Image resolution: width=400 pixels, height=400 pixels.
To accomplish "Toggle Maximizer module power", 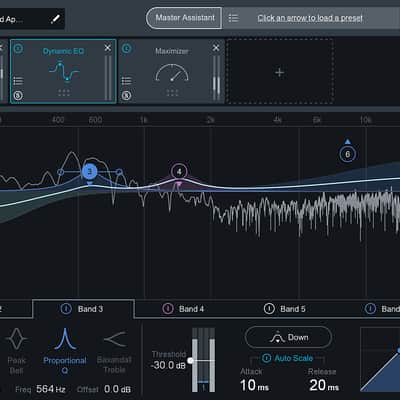I will coord(127,49).
